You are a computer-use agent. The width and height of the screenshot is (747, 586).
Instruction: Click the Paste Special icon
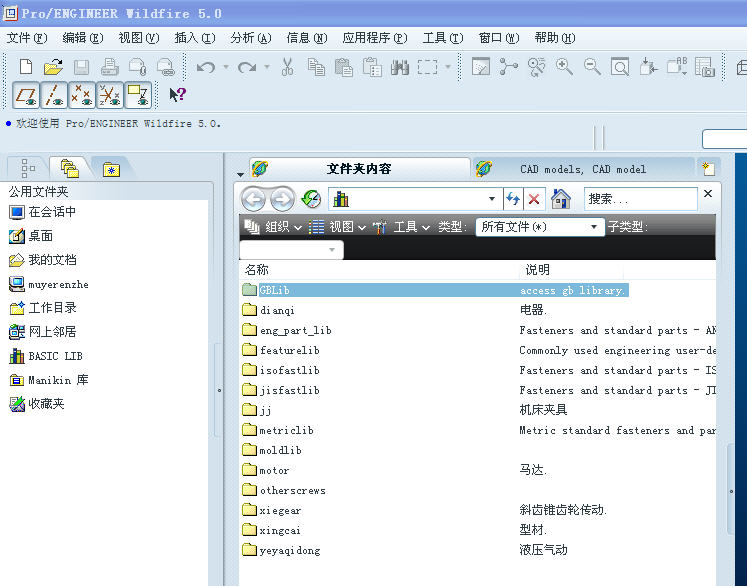click(x=372, y=67)
